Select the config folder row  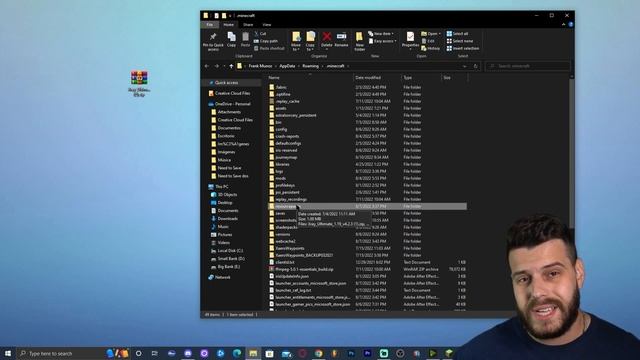(x=367, y=129)
